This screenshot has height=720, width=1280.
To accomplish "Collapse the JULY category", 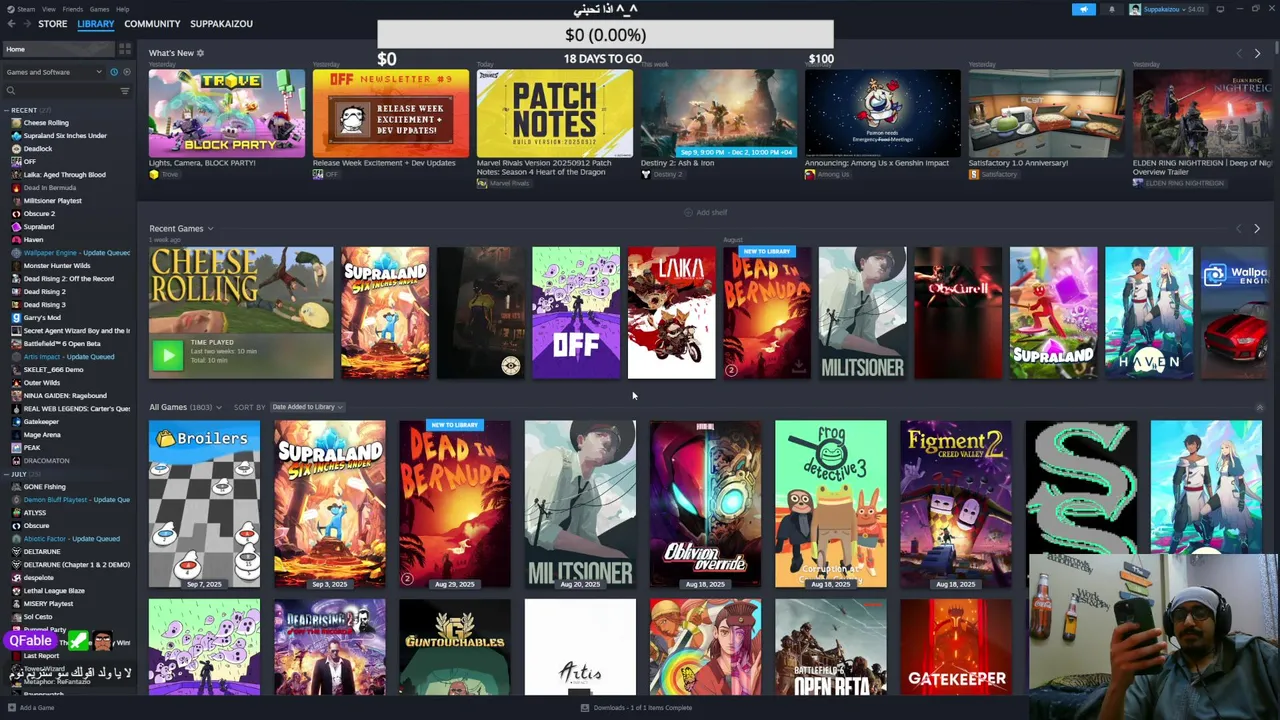I will 7,474.
